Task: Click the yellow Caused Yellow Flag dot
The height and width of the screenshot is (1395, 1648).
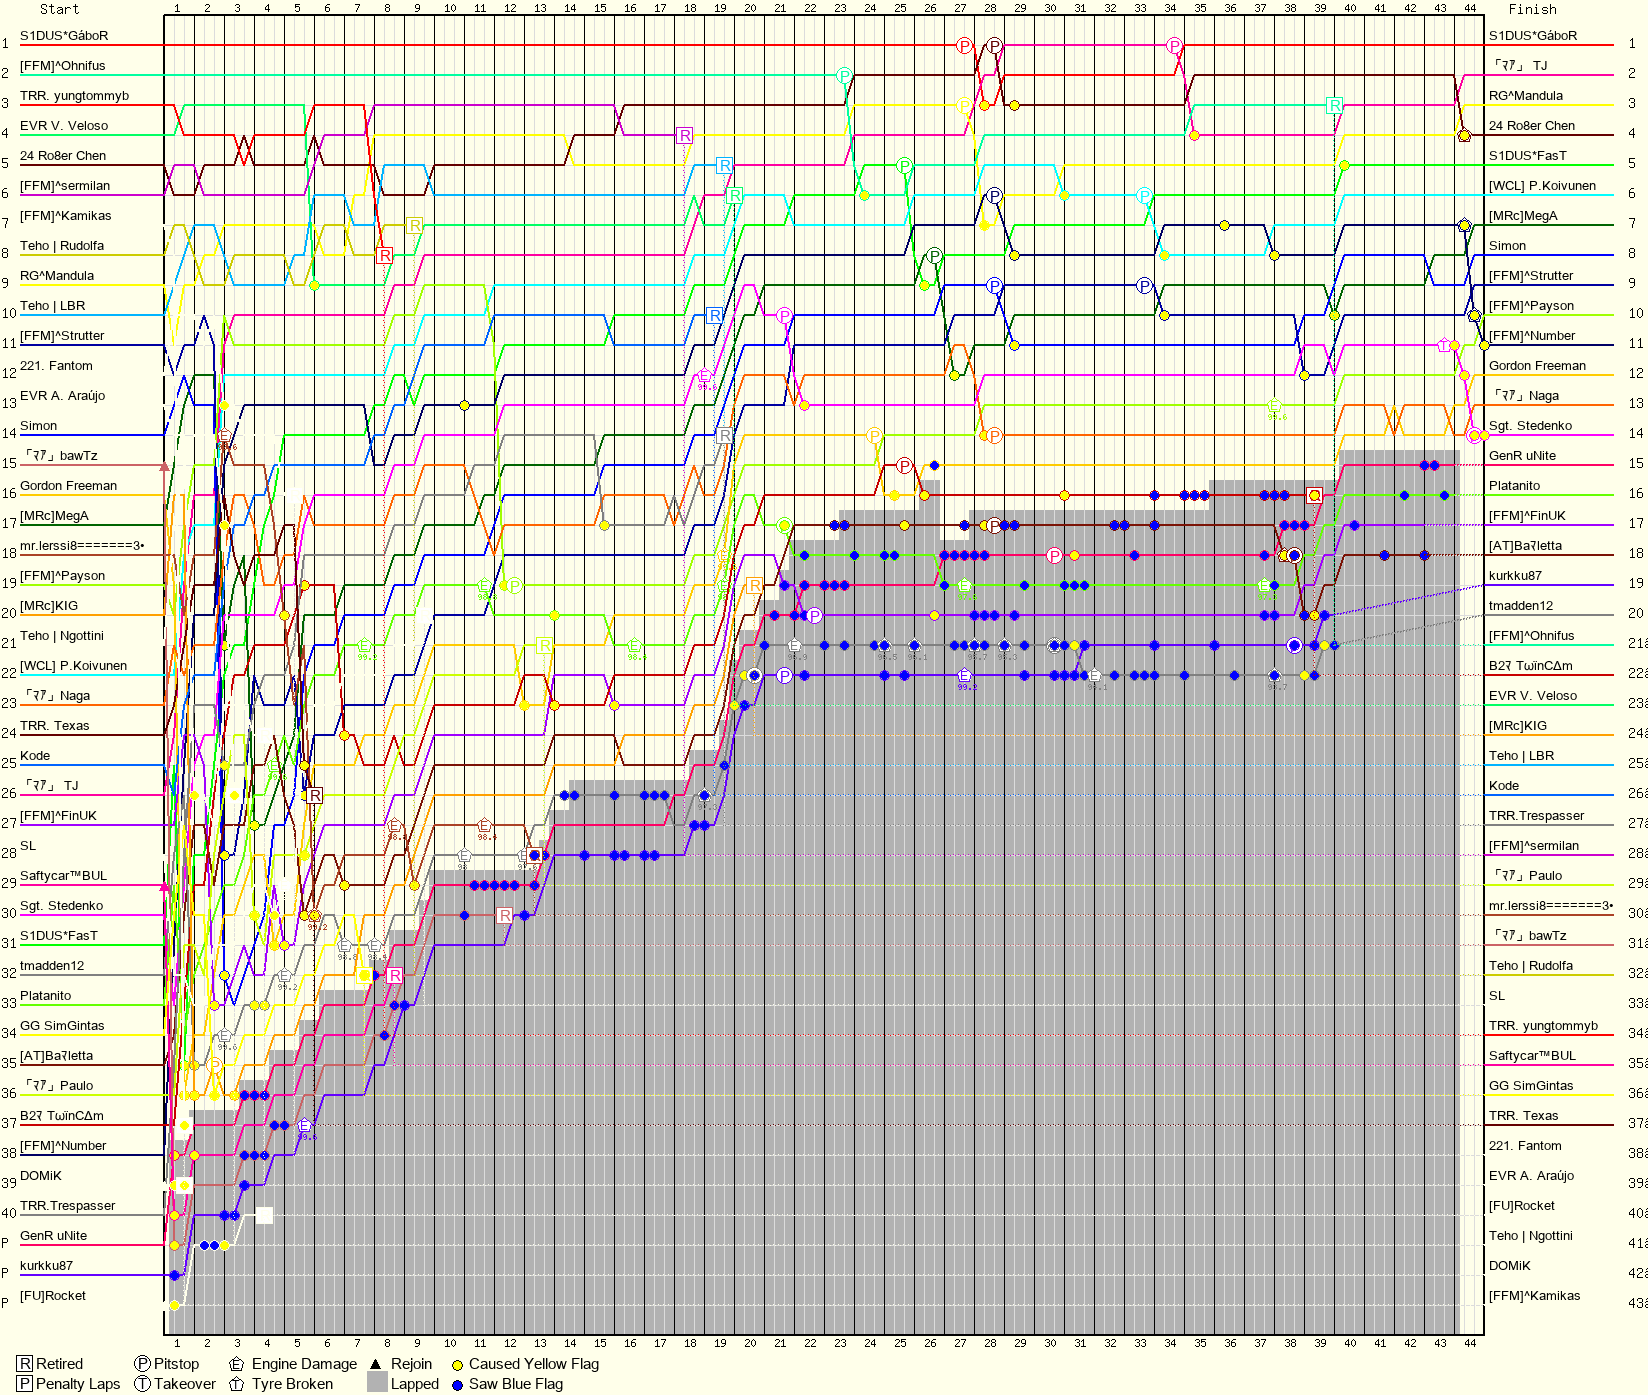Action: point(457,1365)
